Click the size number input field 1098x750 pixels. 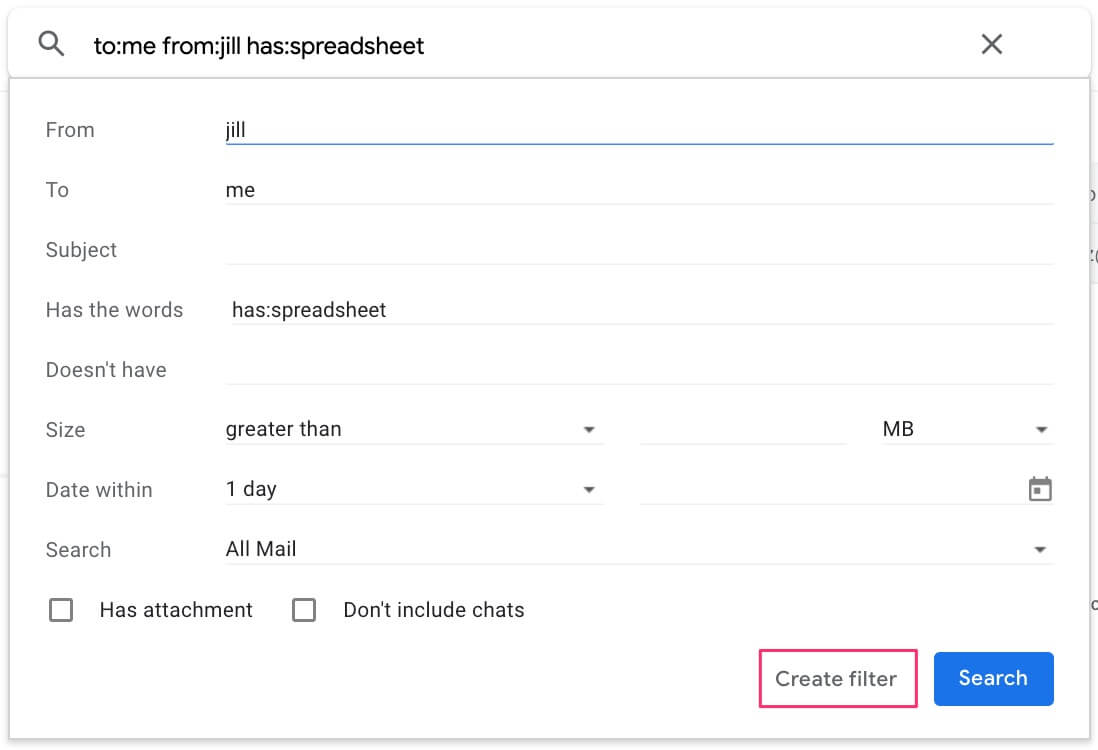(743, 429)
